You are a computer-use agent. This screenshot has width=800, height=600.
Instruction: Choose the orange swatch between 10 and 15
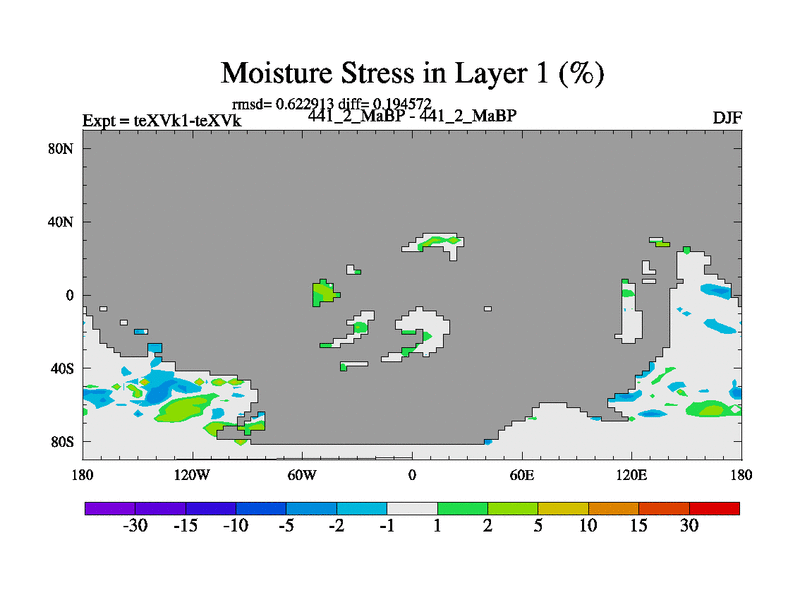coord(614,508)
